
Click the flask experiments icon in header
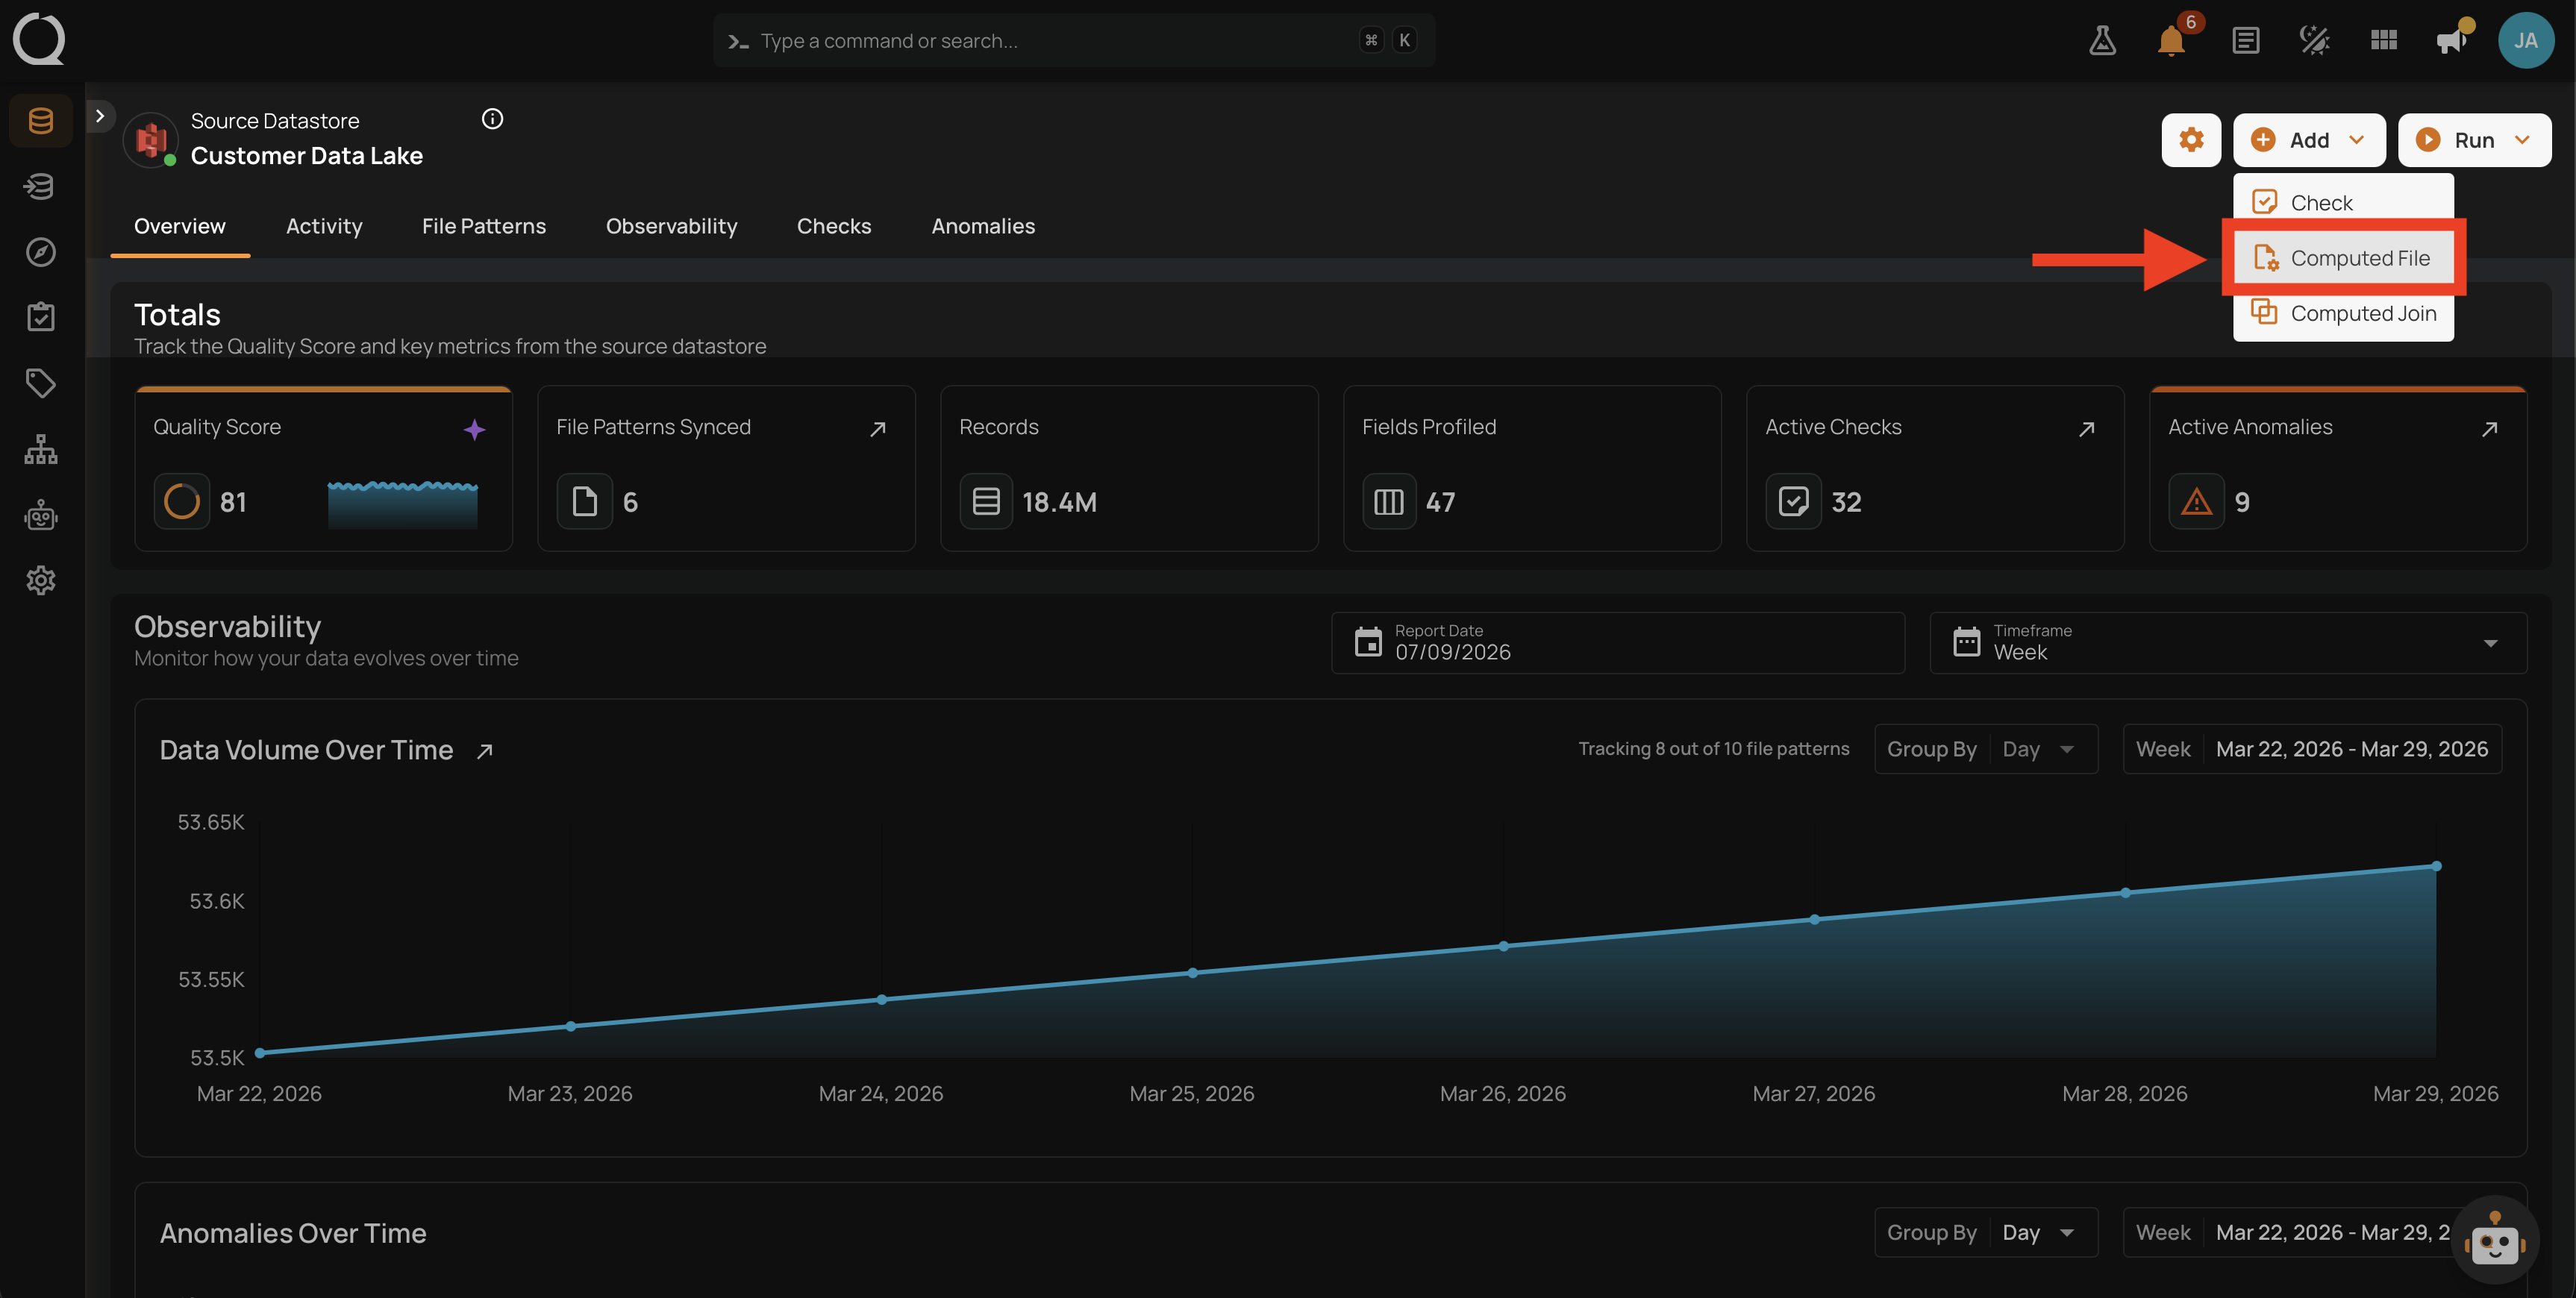click(2102, 41)
